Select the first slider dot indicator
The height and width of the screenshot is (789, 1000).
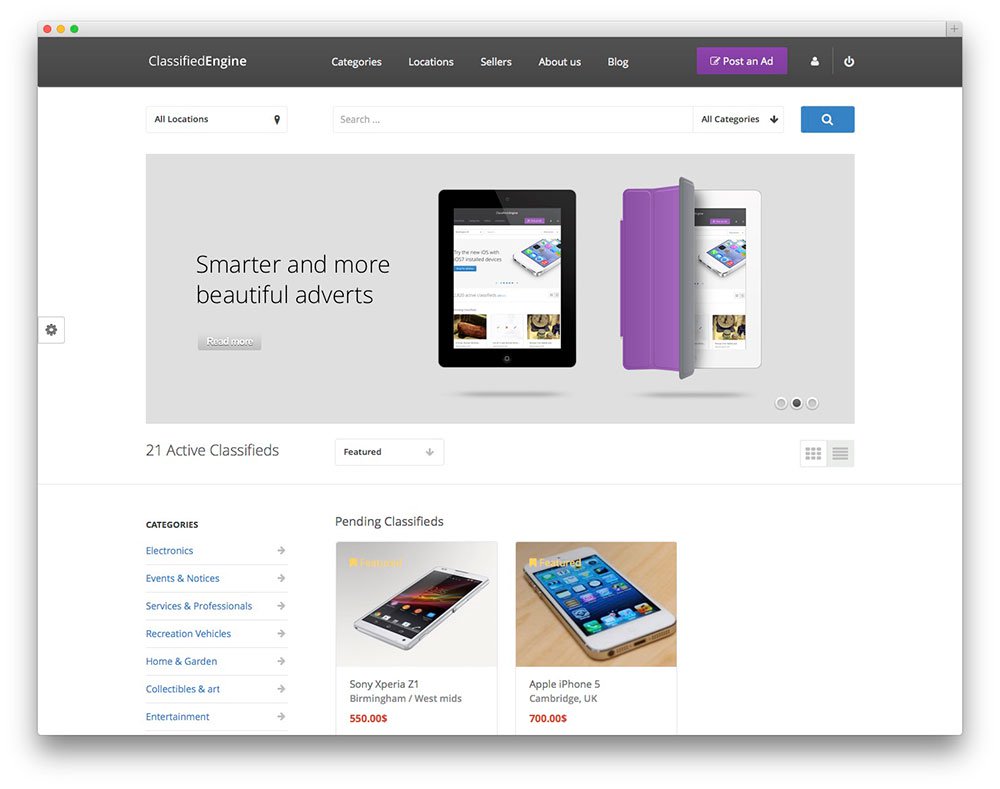pos(781,403)
